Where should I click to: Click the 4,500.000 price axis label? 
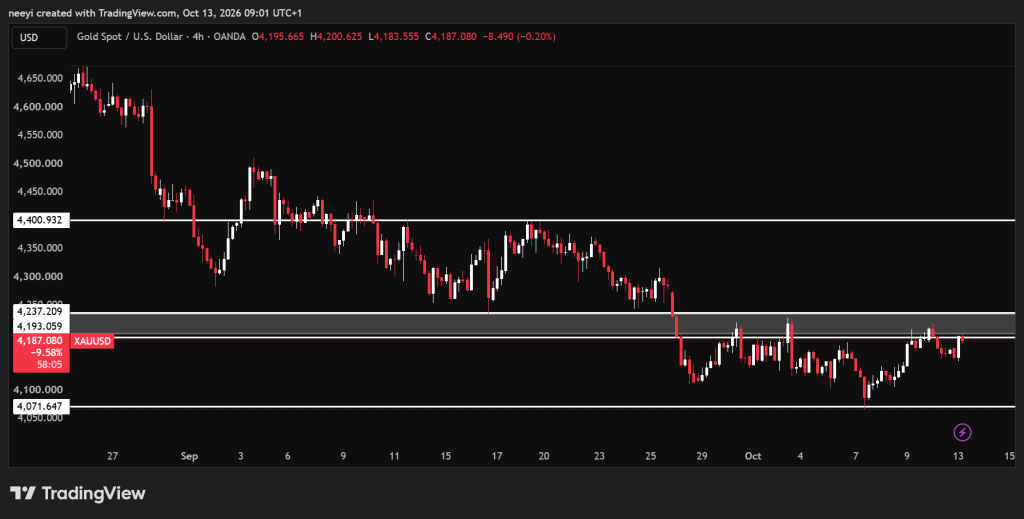[x=38, y=163]
